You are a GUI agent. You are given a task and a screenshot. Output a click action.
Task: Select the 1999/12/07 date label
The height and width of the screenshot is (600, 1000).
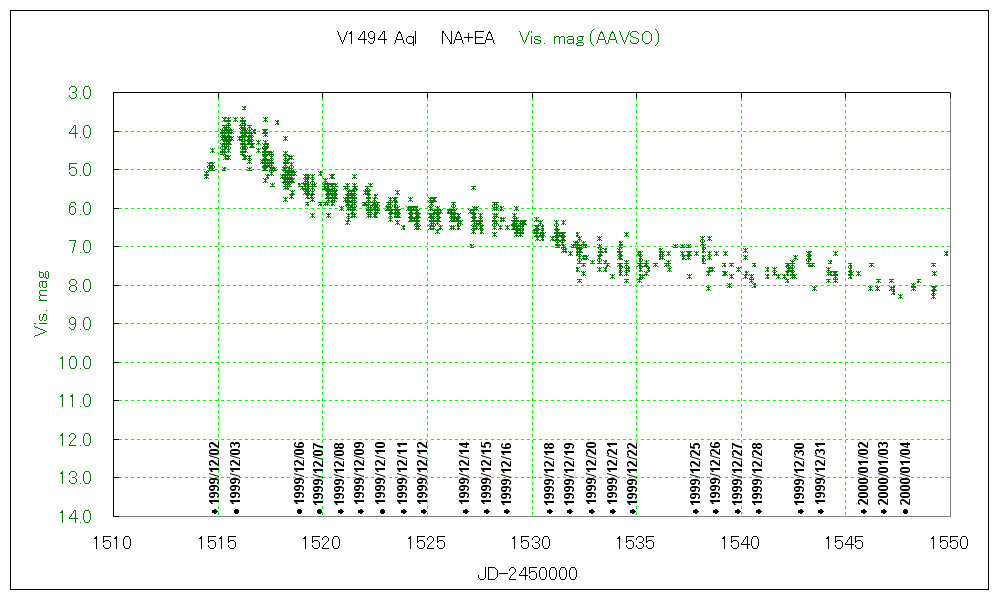tap(320, 473)
